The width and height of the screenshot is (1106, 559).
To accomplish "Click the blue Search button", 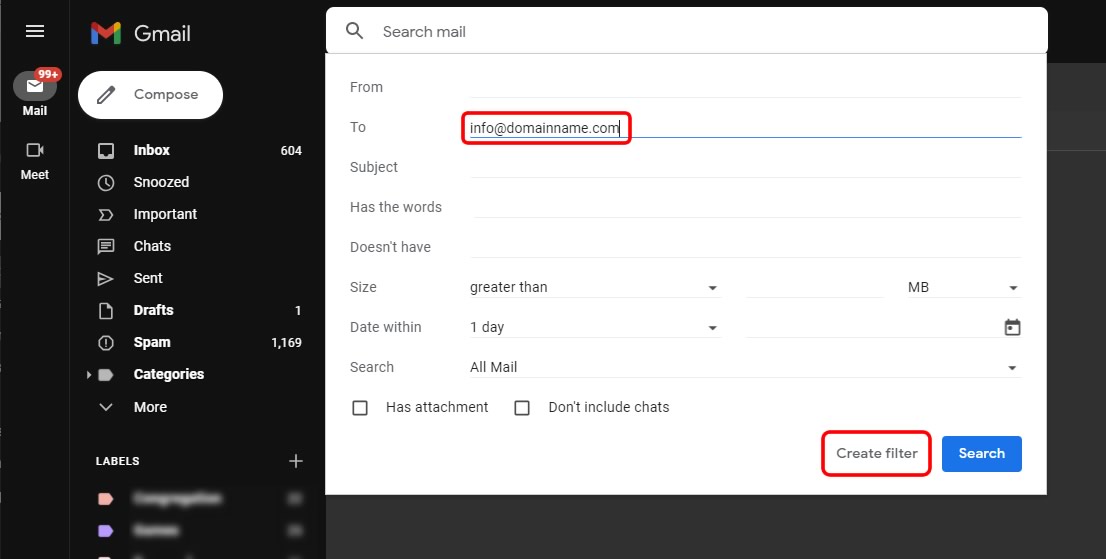I will (x=981, y=453).
